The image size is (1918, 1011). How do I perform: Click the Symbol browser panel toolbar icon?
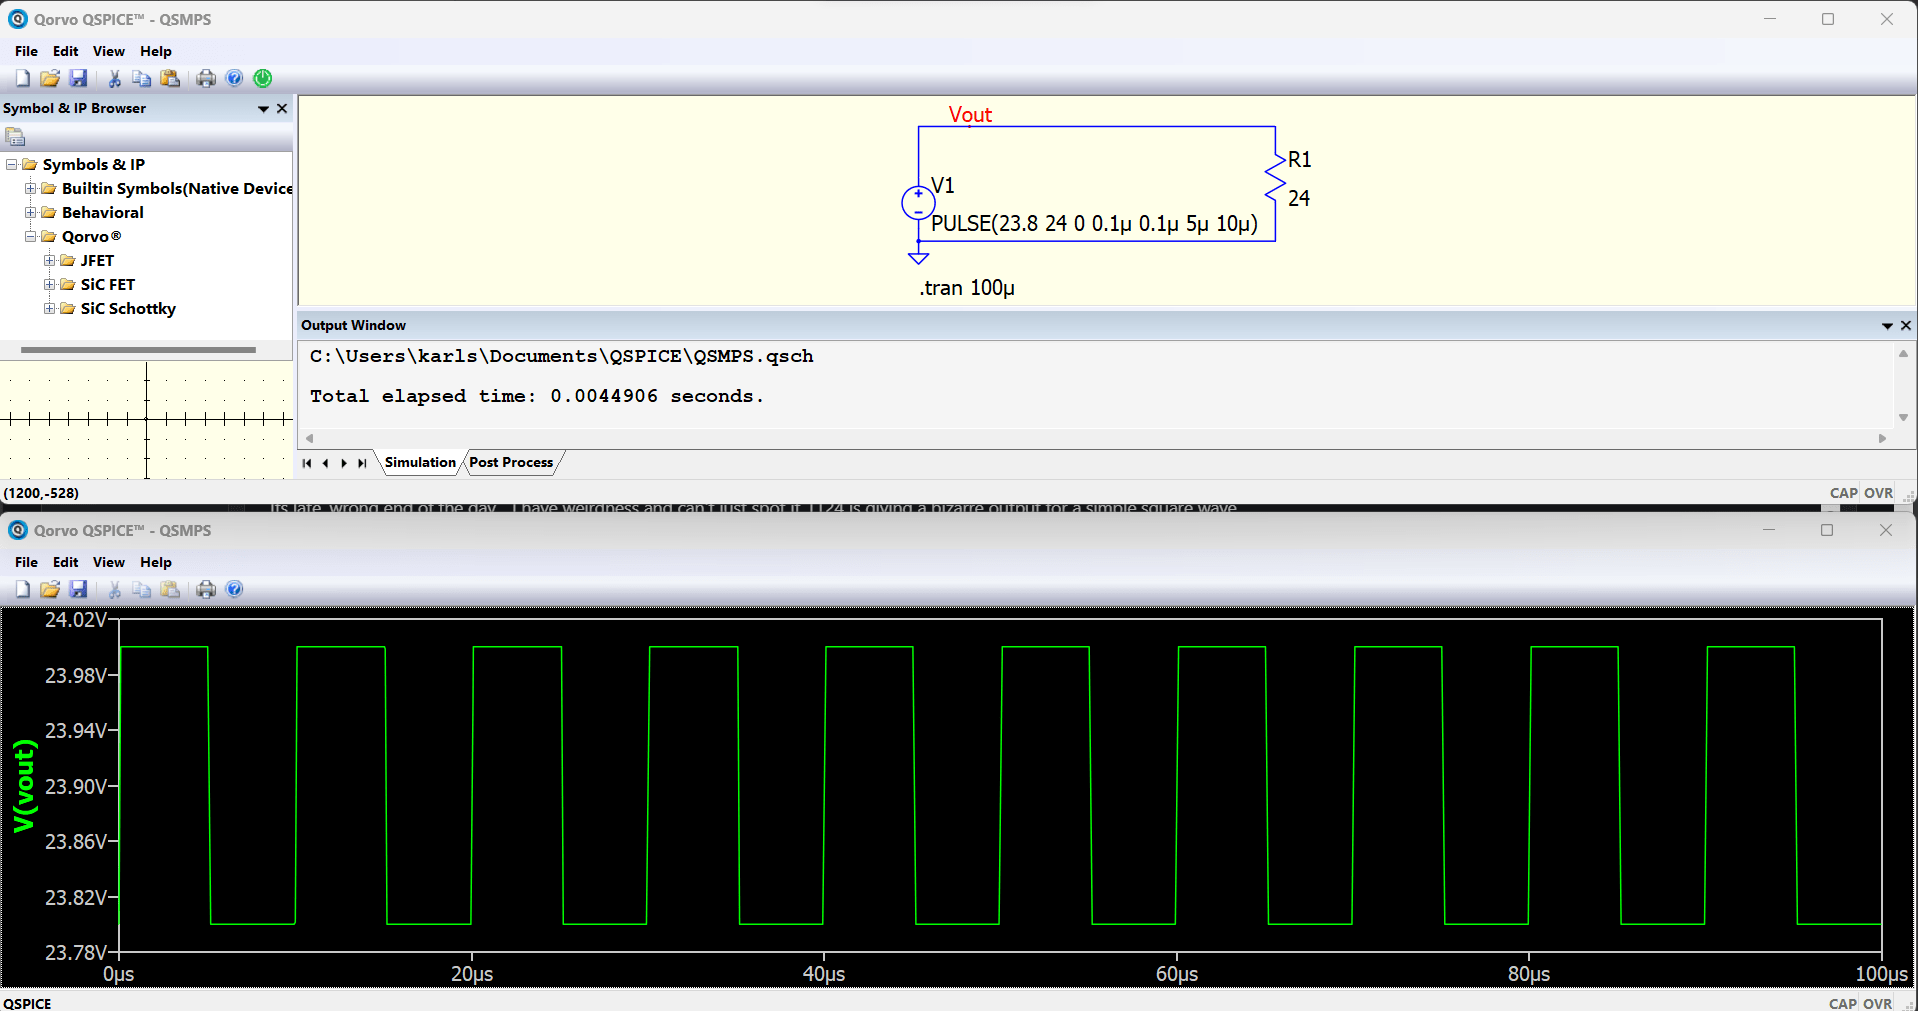(x=15, y=137)
